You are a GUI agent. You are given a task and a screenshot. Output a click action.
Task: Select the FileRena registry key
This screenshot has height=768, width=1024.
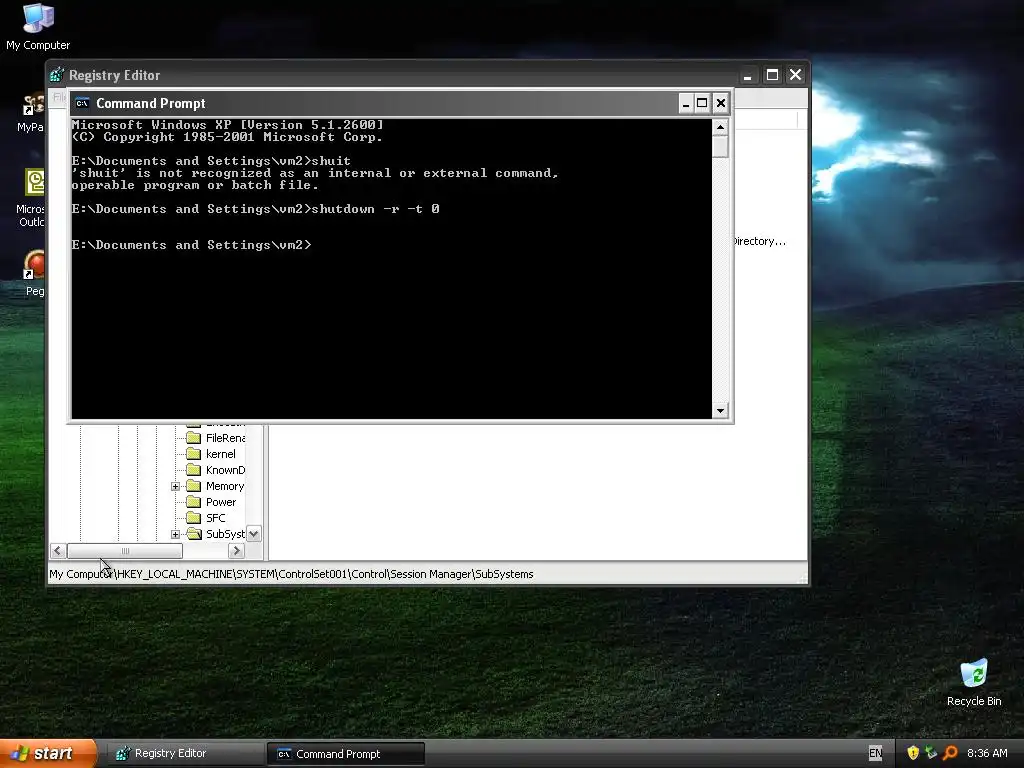tap(225, 438)
